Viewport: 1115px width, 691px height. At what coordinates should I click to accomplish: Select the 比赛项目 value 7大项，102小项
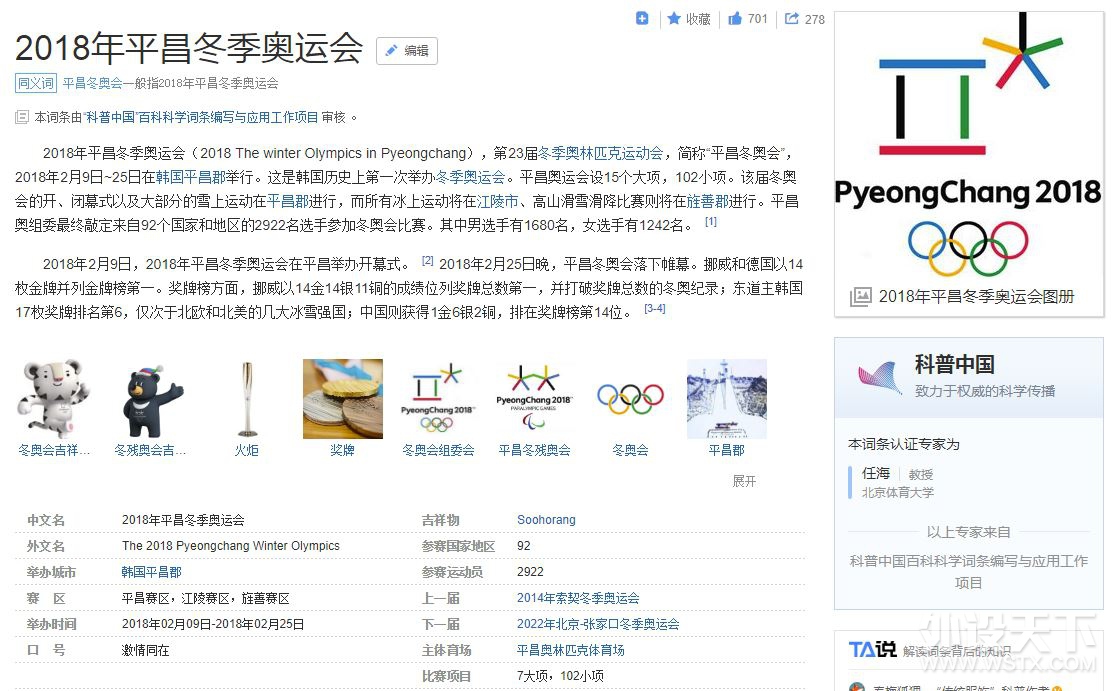[560, 676]
